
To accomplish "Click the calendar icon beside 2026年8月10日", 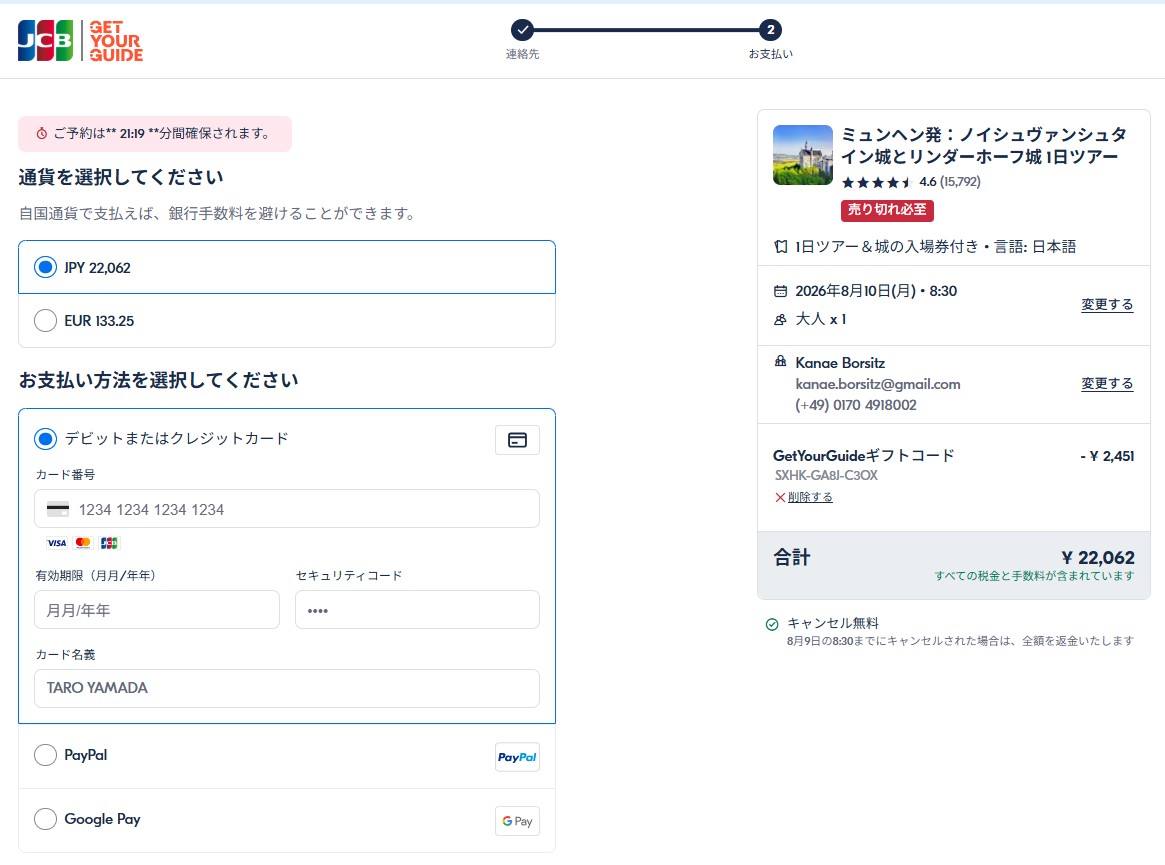I will coord(780,291).
